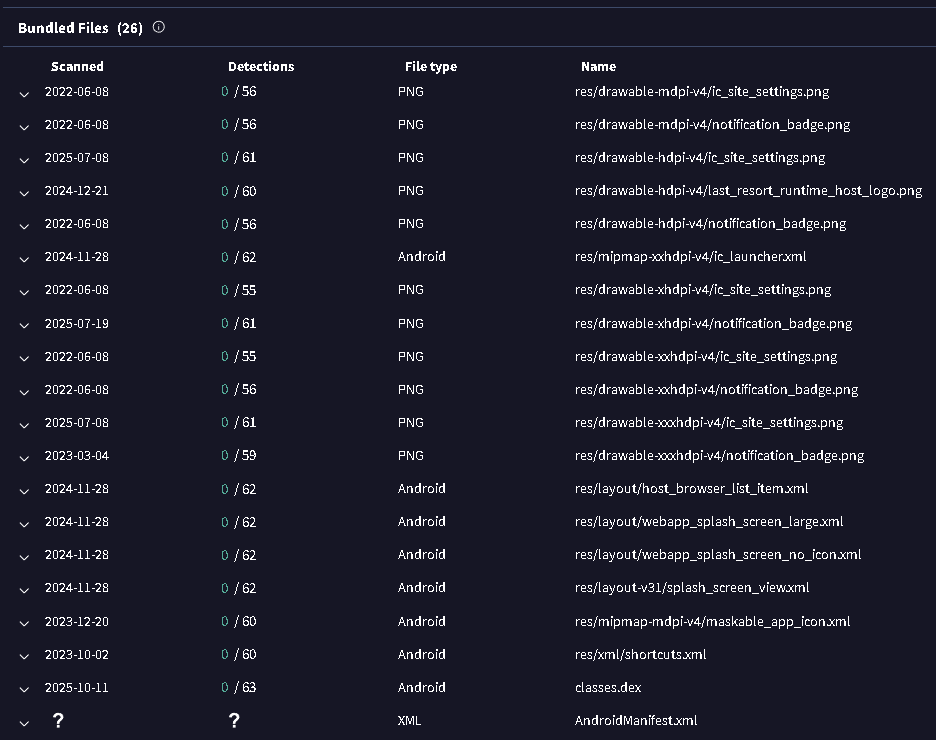The height and width of the screenshot is (740, 936).
Task: Expand the maskable_app_icon.xml row
Action: coord(24,622)
